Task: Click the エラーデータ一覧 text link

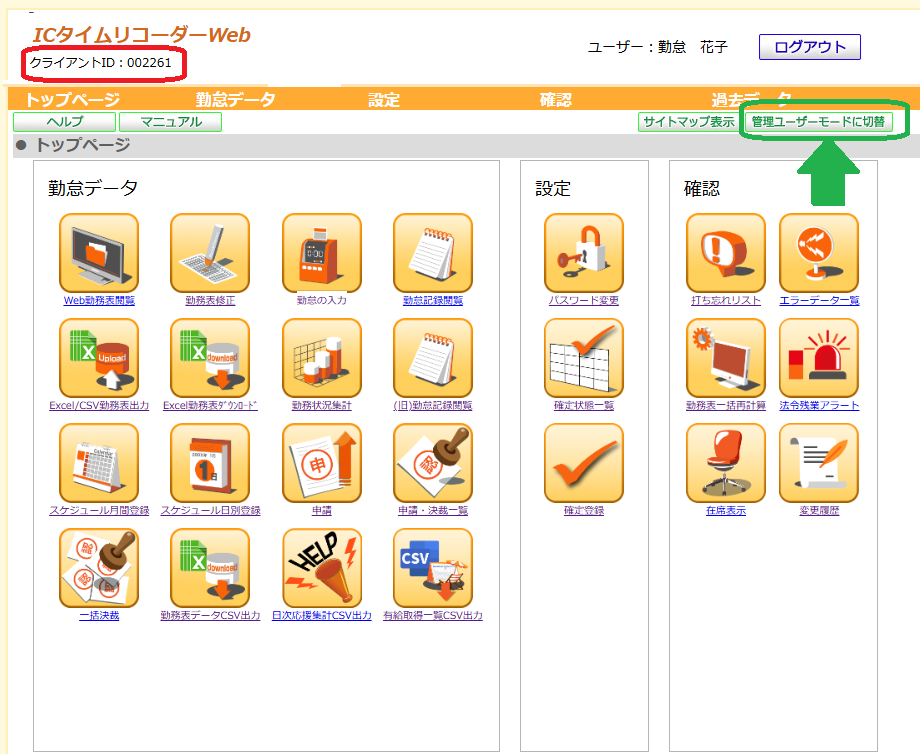Action: point(819,301)
